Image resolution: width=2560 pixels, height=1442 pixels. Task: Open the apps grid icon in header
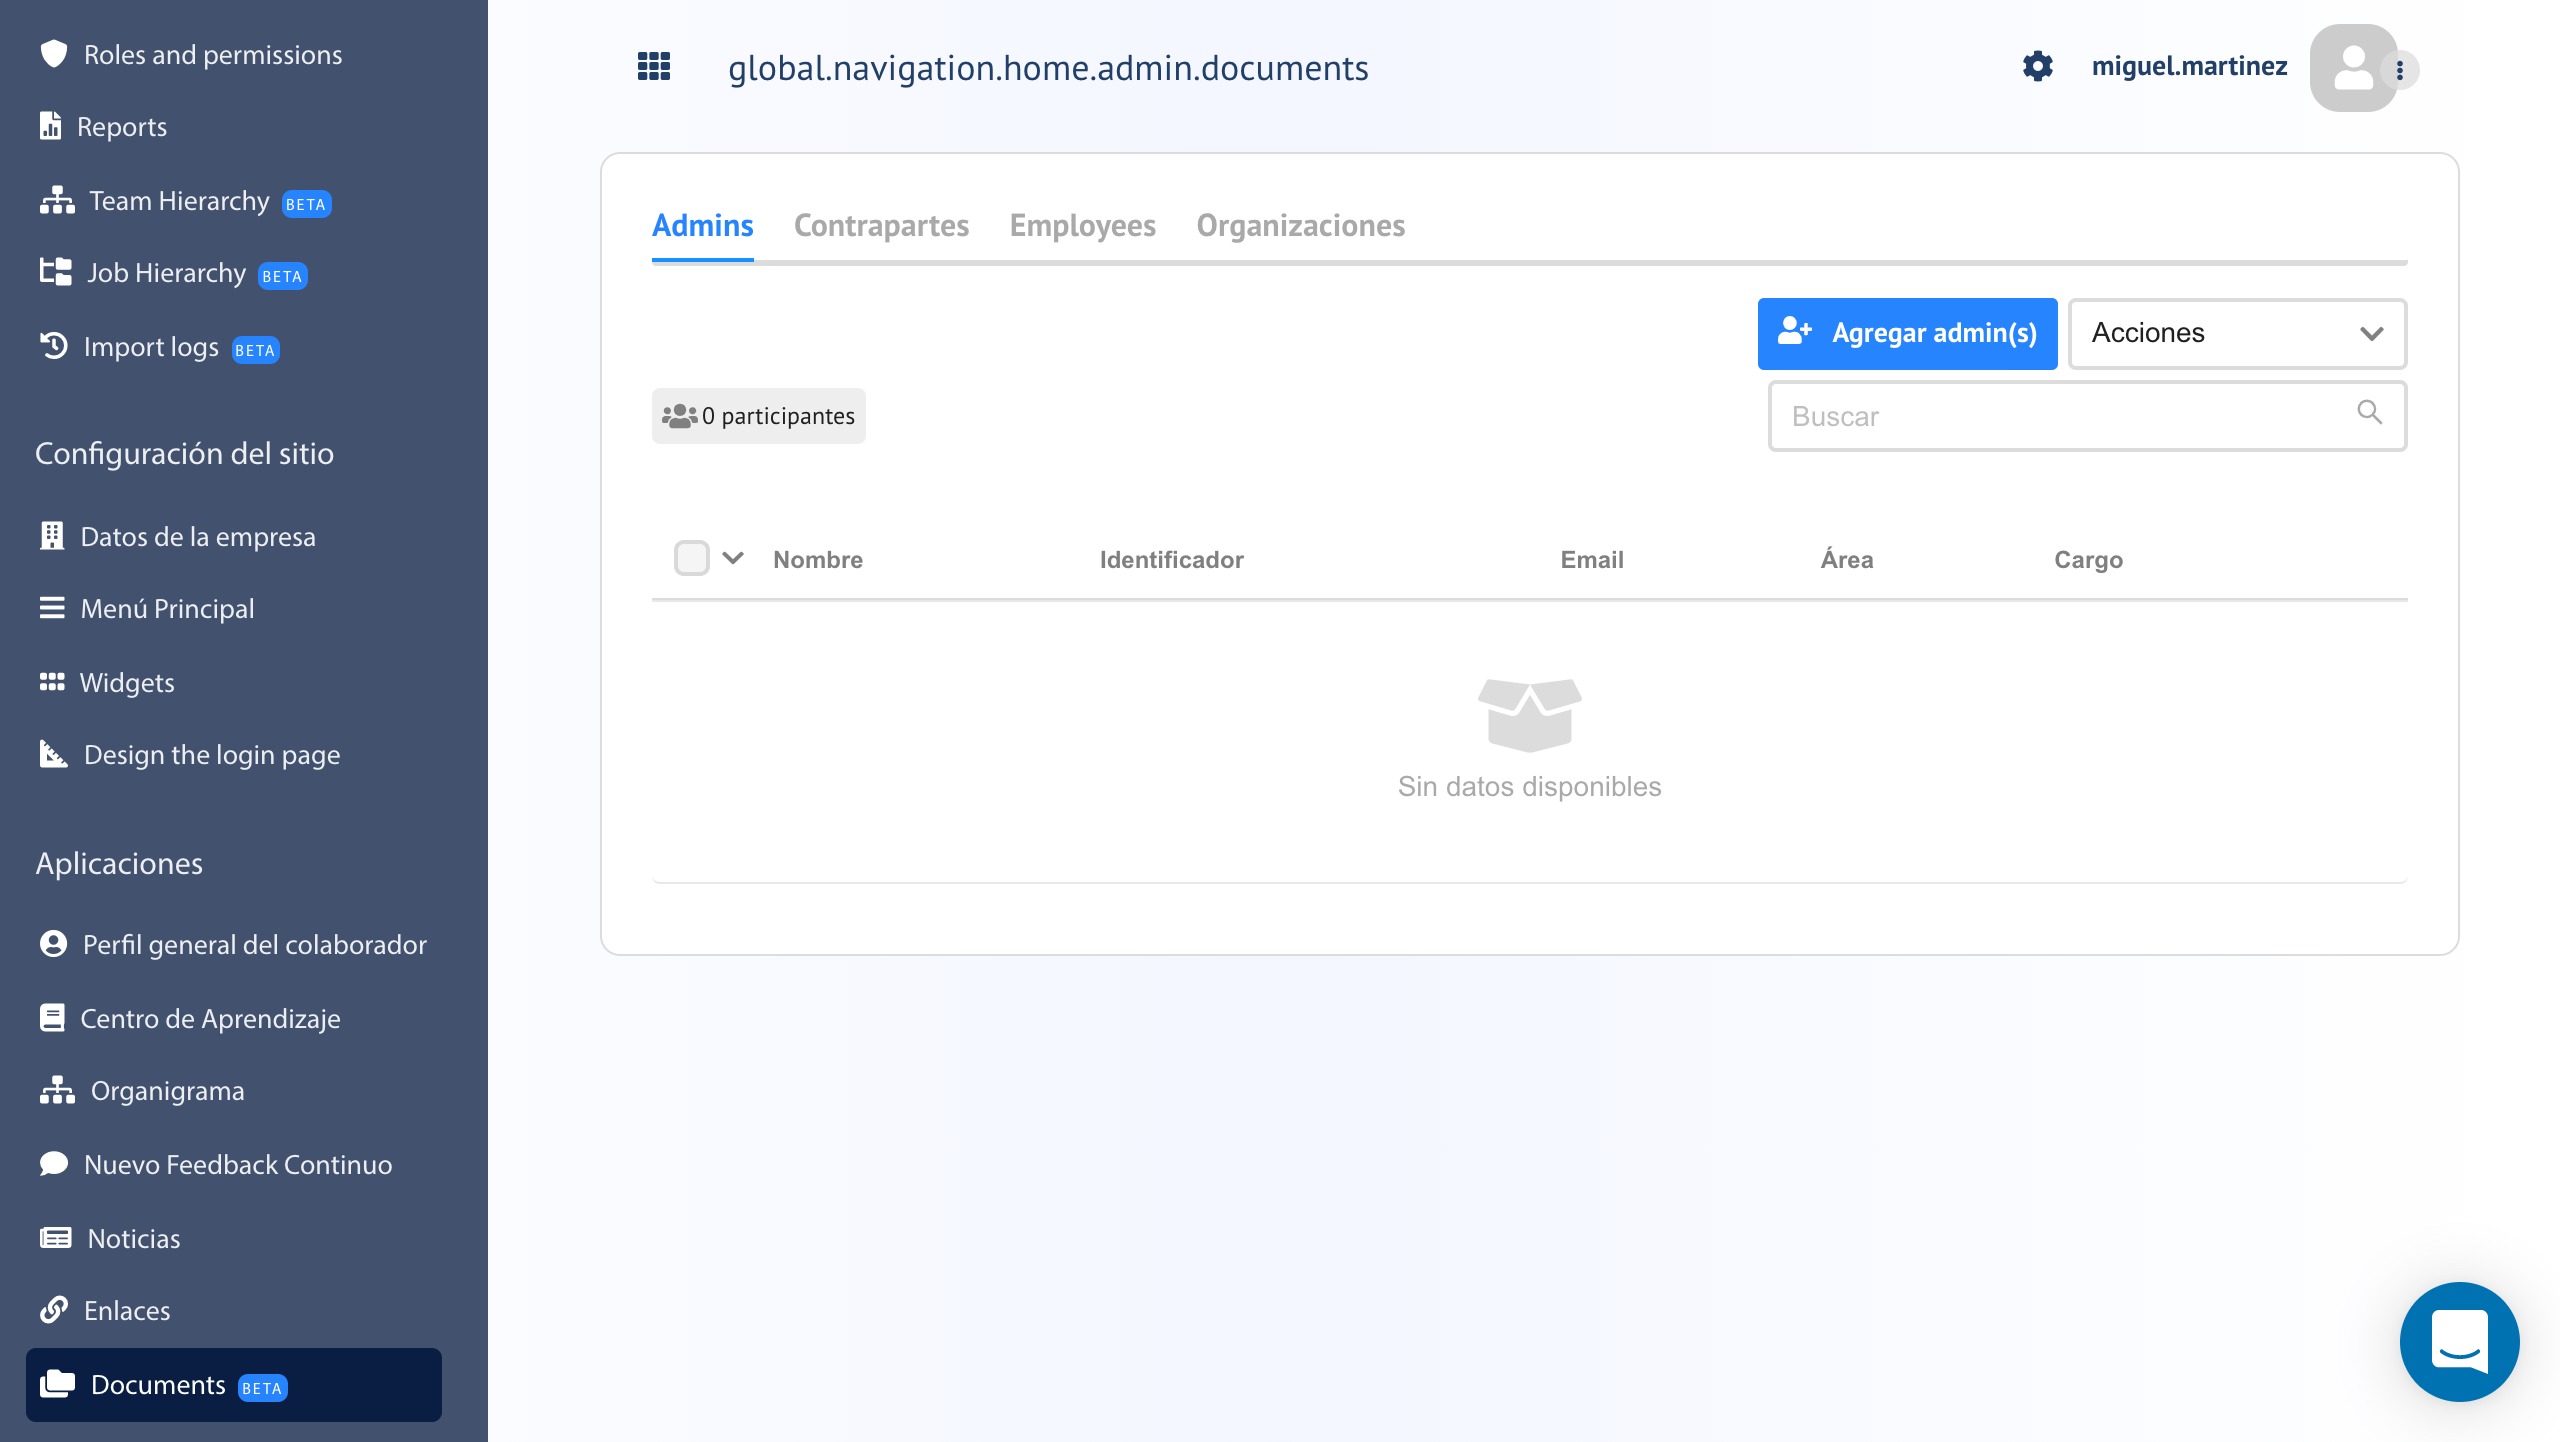[x=654, y=66]
